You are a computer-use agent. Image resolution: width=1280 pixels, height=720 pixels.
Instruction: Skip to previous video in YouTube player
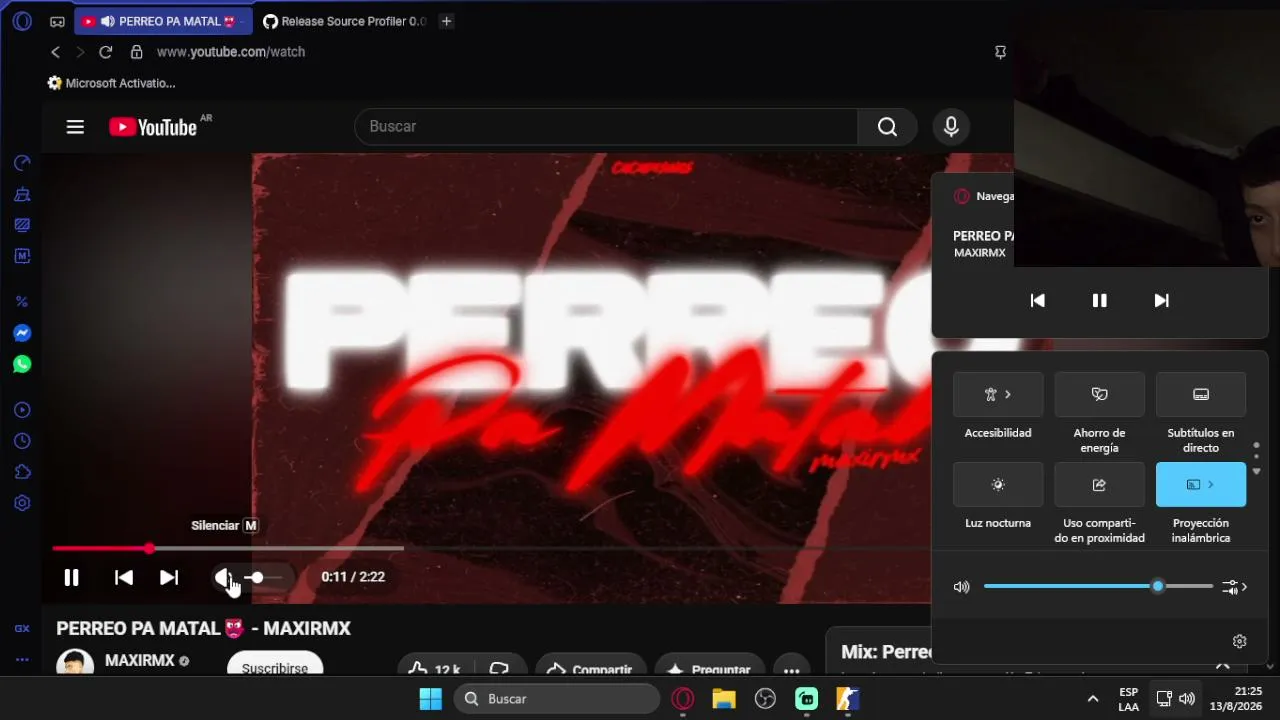pos(124,577)
